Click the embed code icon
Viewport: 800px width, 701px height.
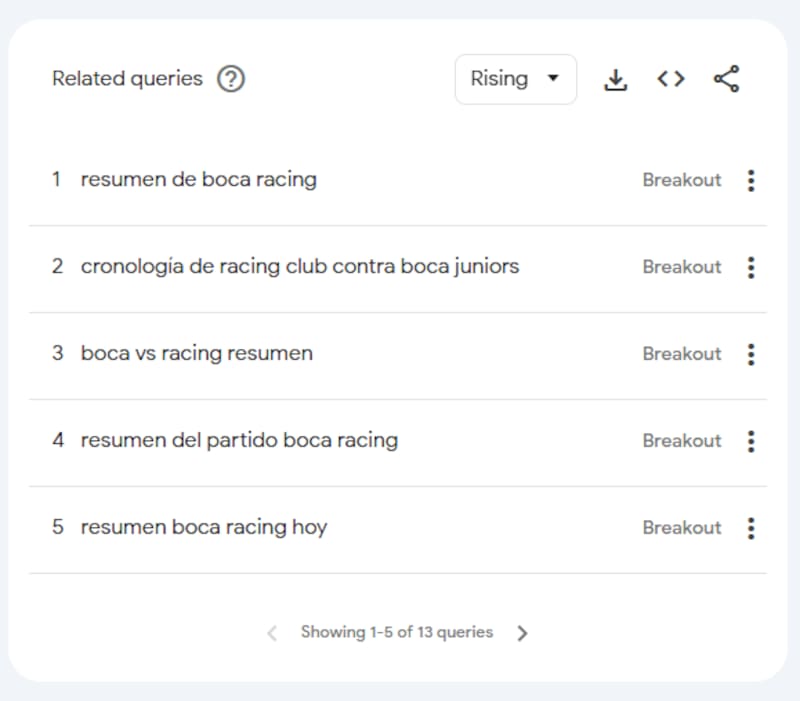pyautogui.click(x=670, y=79)
